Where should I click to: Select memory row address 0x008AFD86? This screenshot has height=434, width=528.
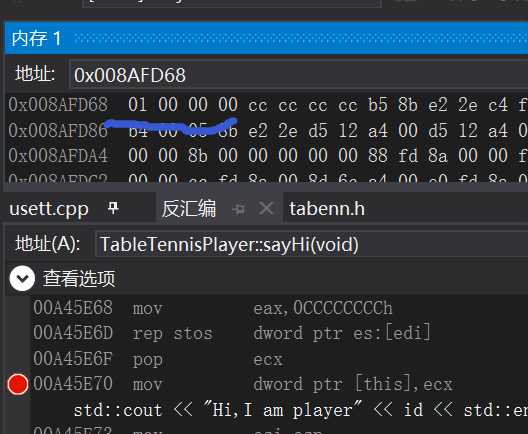(58, 130)
